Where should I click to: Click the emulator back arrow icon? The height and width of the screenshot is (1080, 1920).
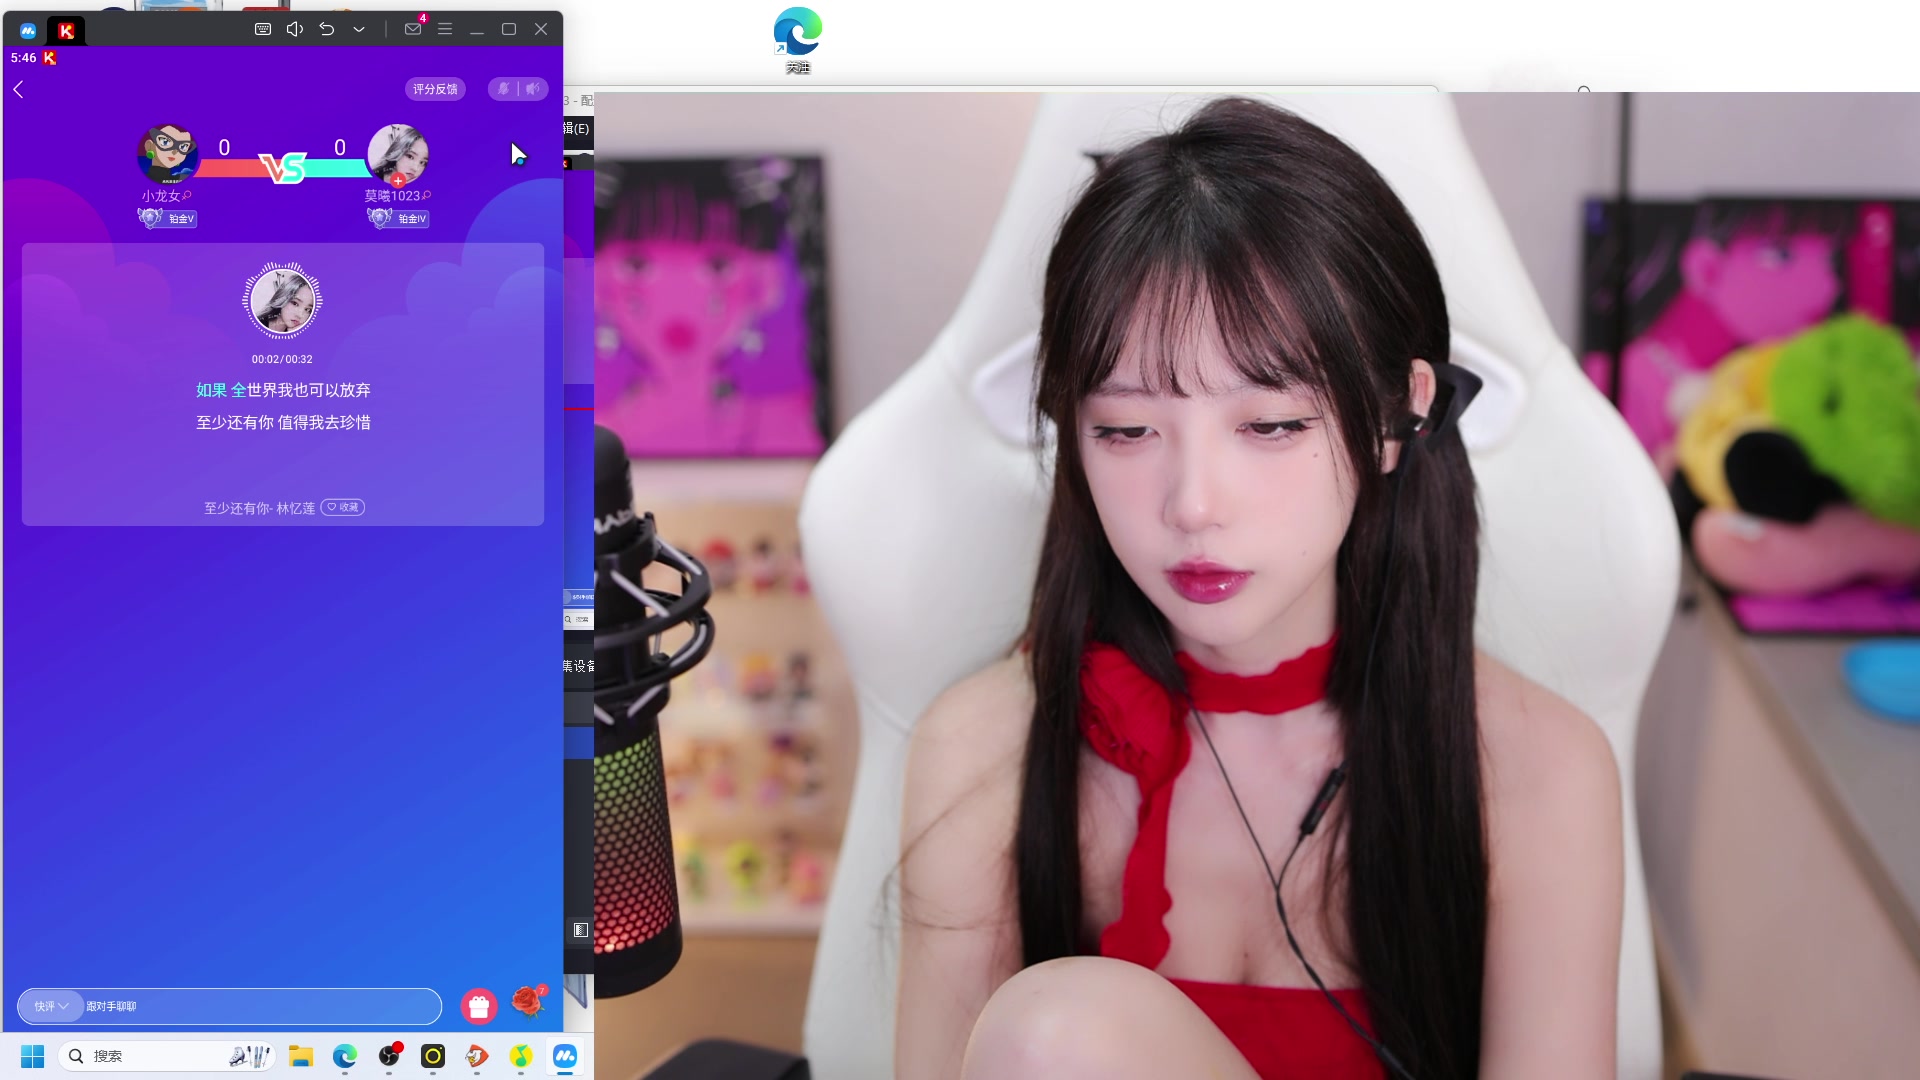tap(327, 29)
